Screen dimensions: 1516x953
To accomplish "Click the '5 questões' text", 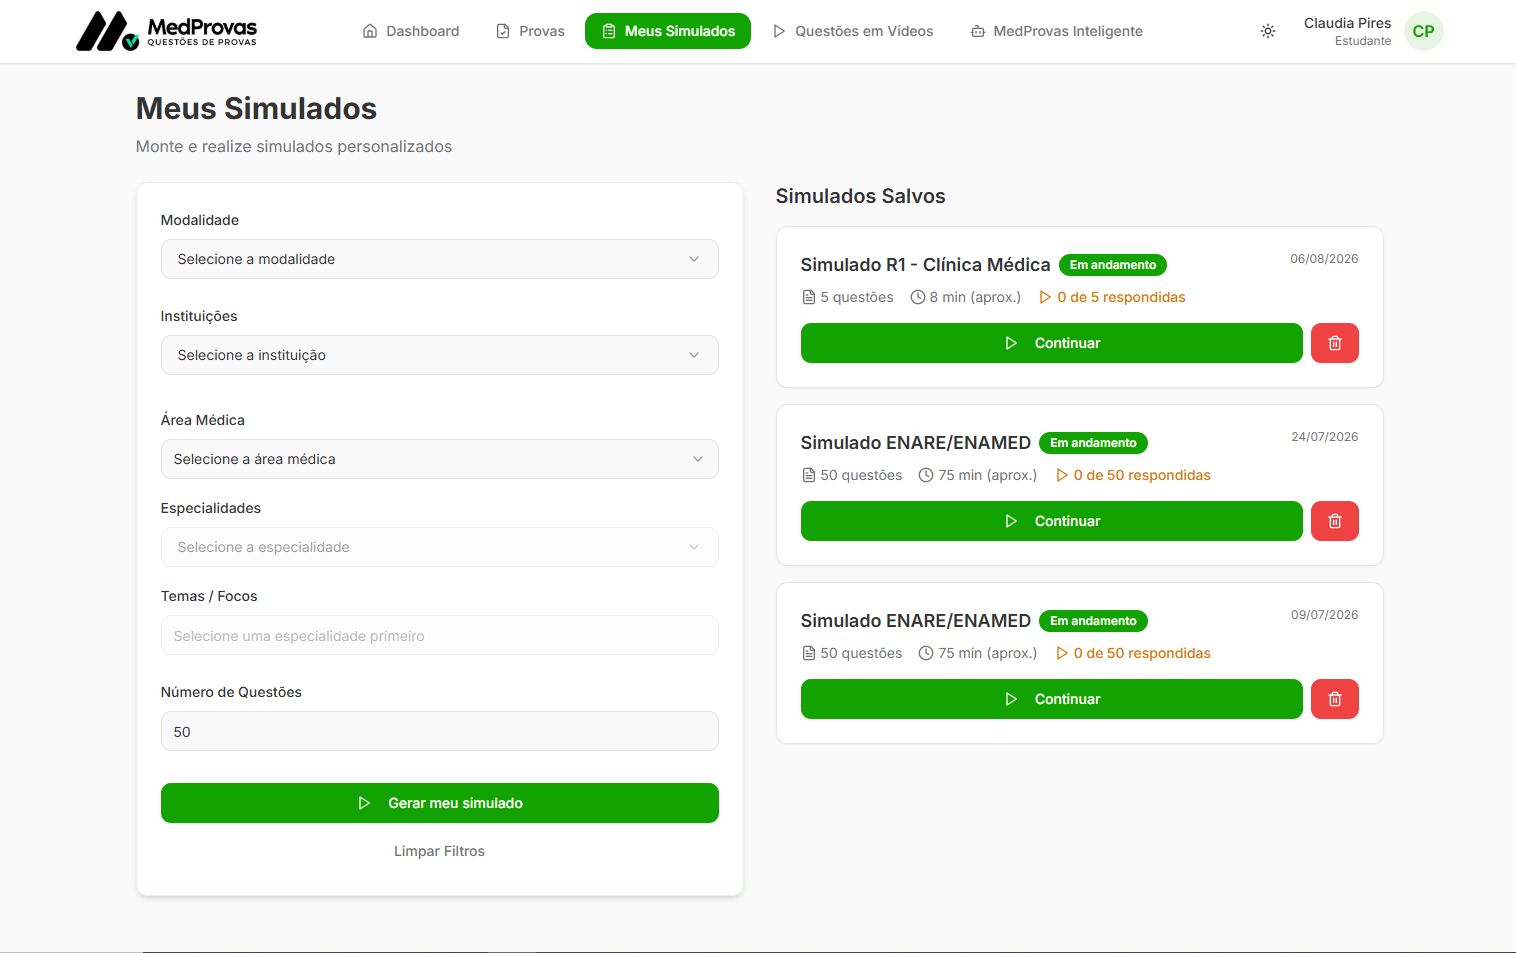I will point(857,297).
